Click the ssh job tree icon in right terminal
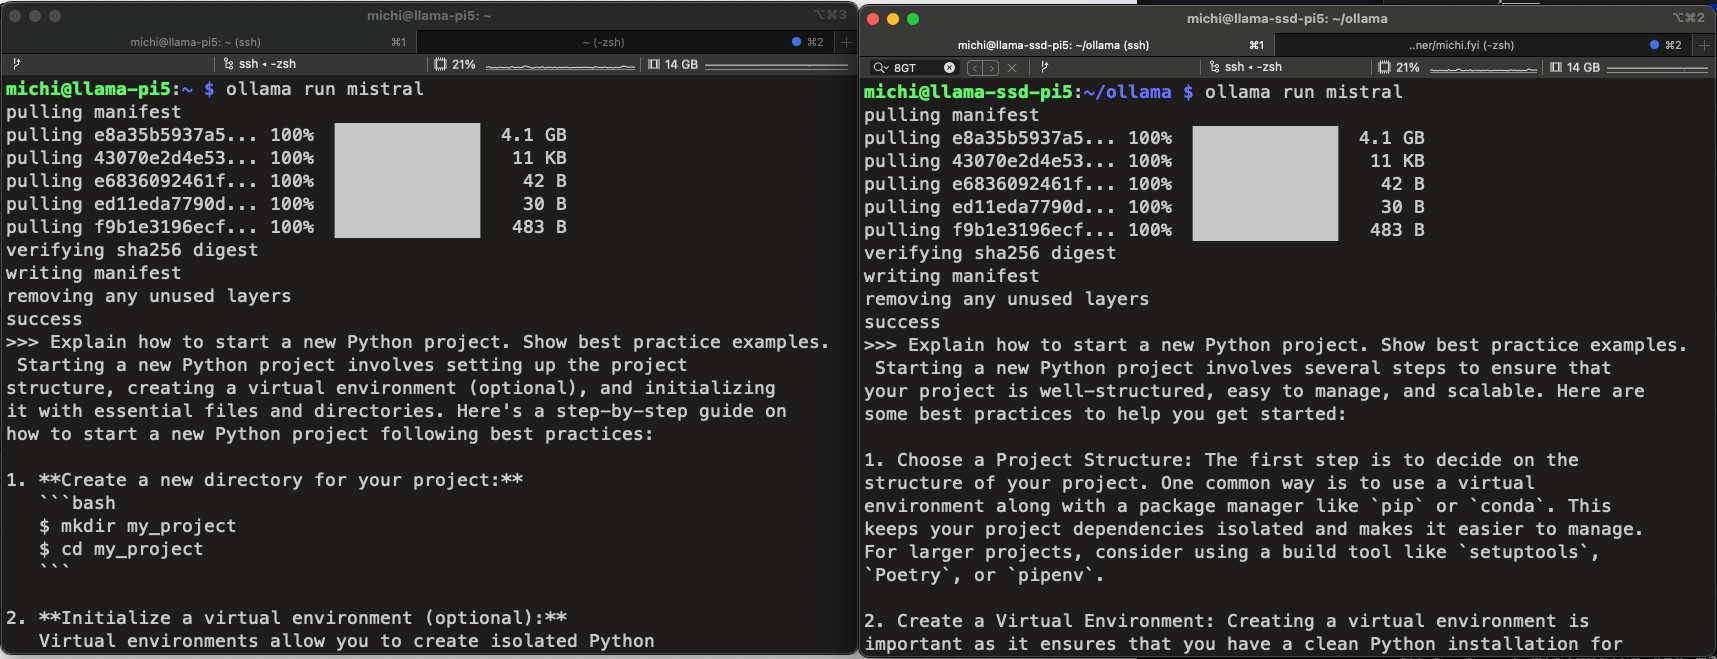 click(x=1214, y=67)
